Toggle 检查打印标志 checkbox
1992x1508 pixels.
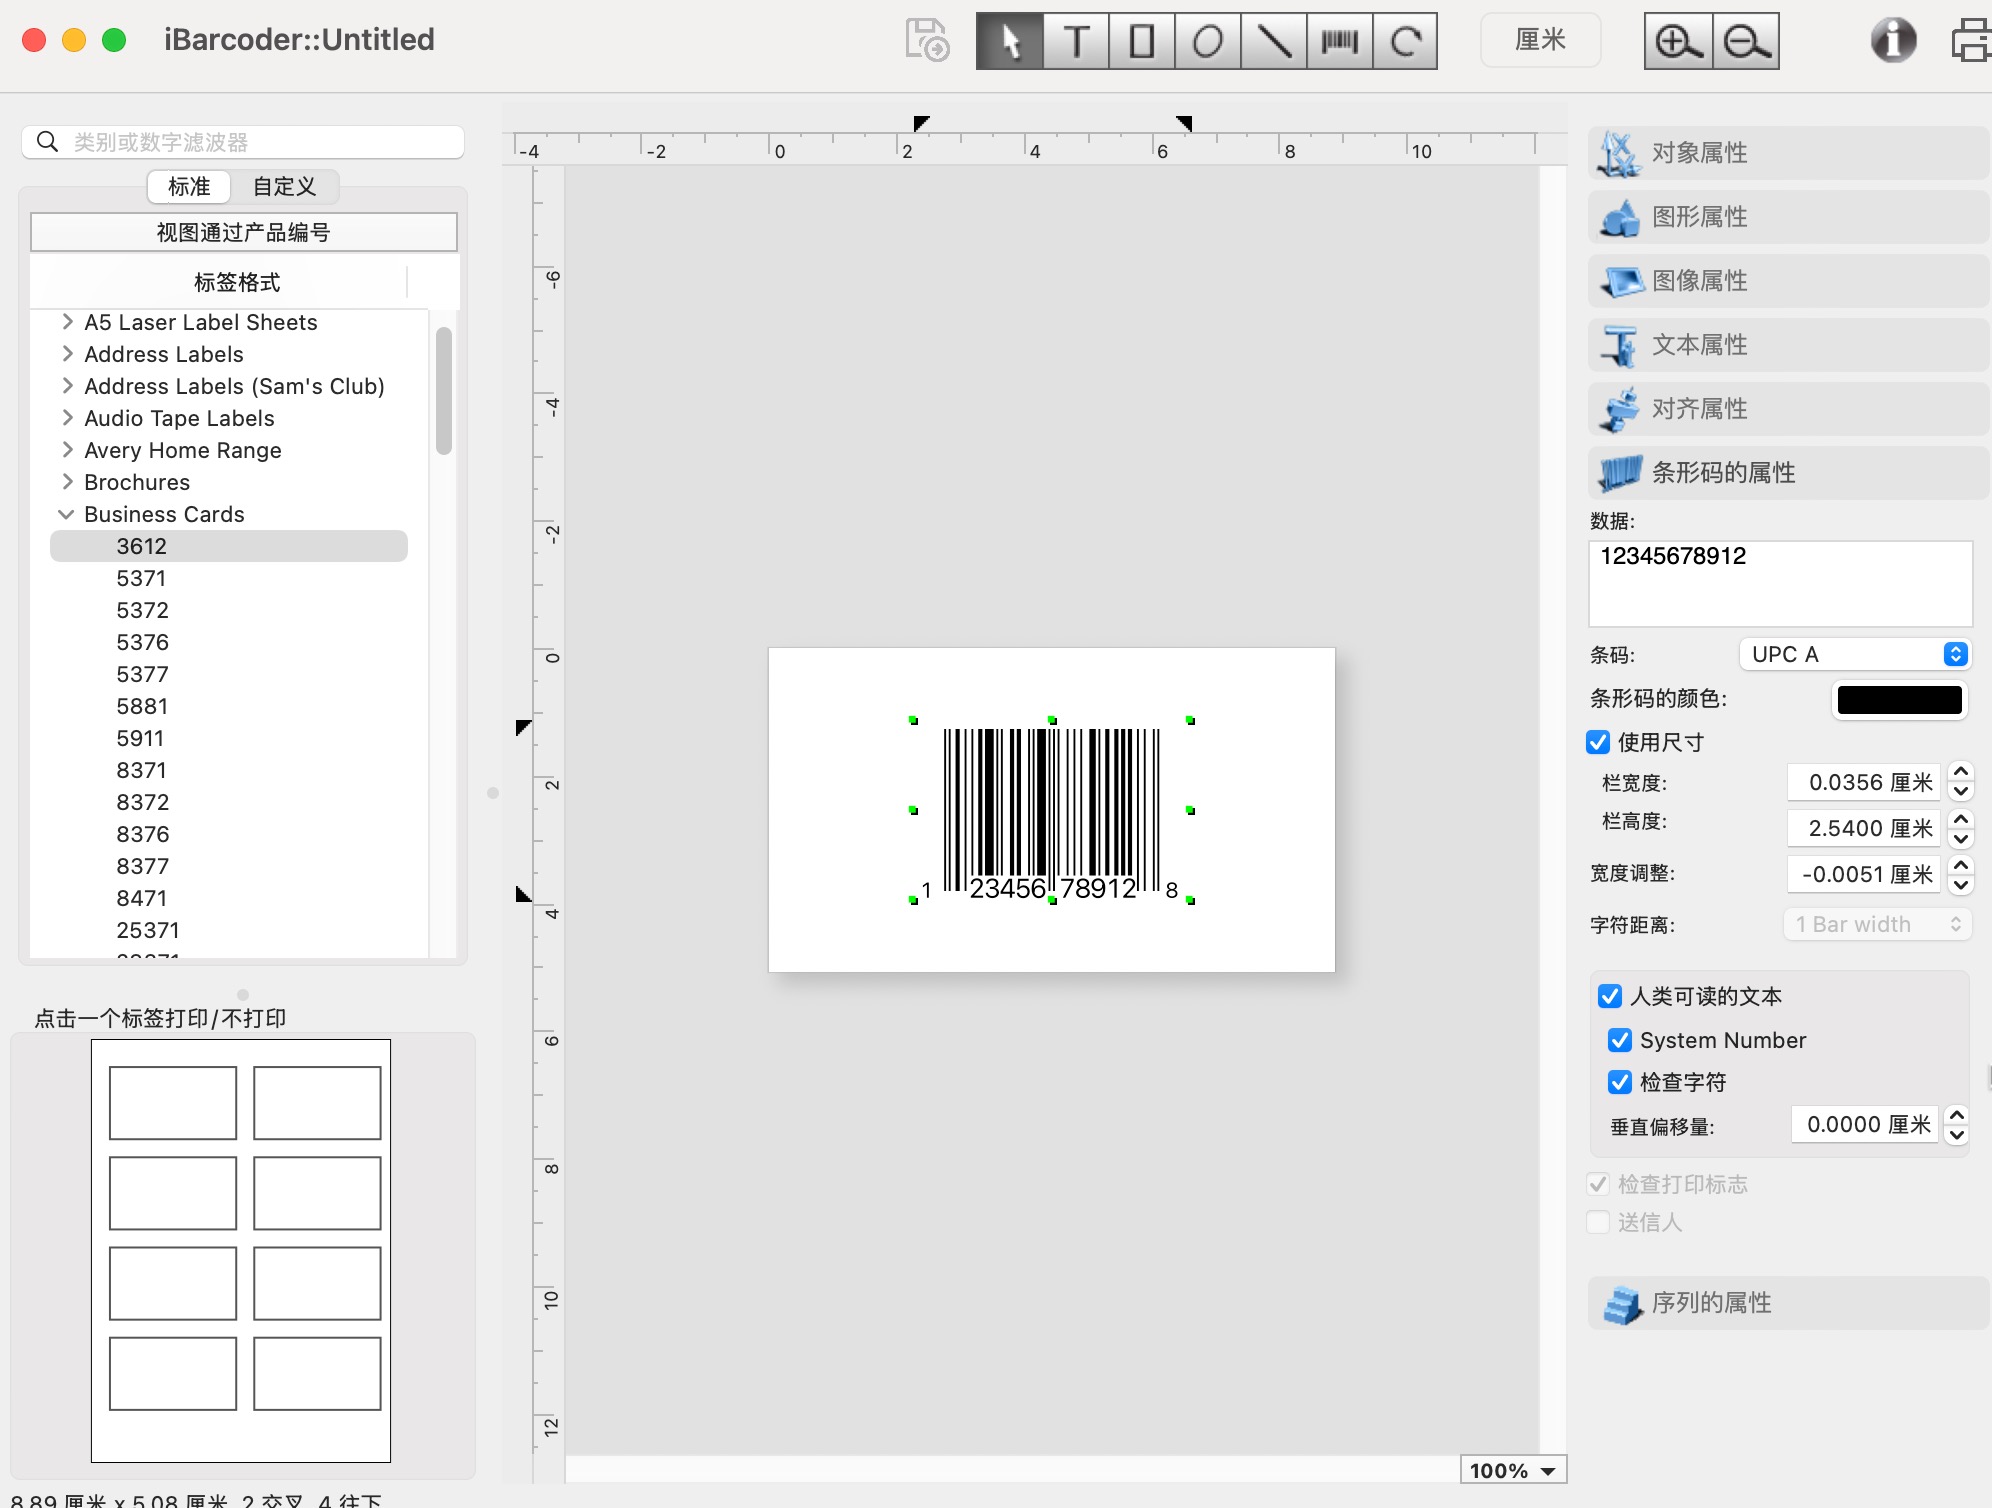coord(1598,1184)
